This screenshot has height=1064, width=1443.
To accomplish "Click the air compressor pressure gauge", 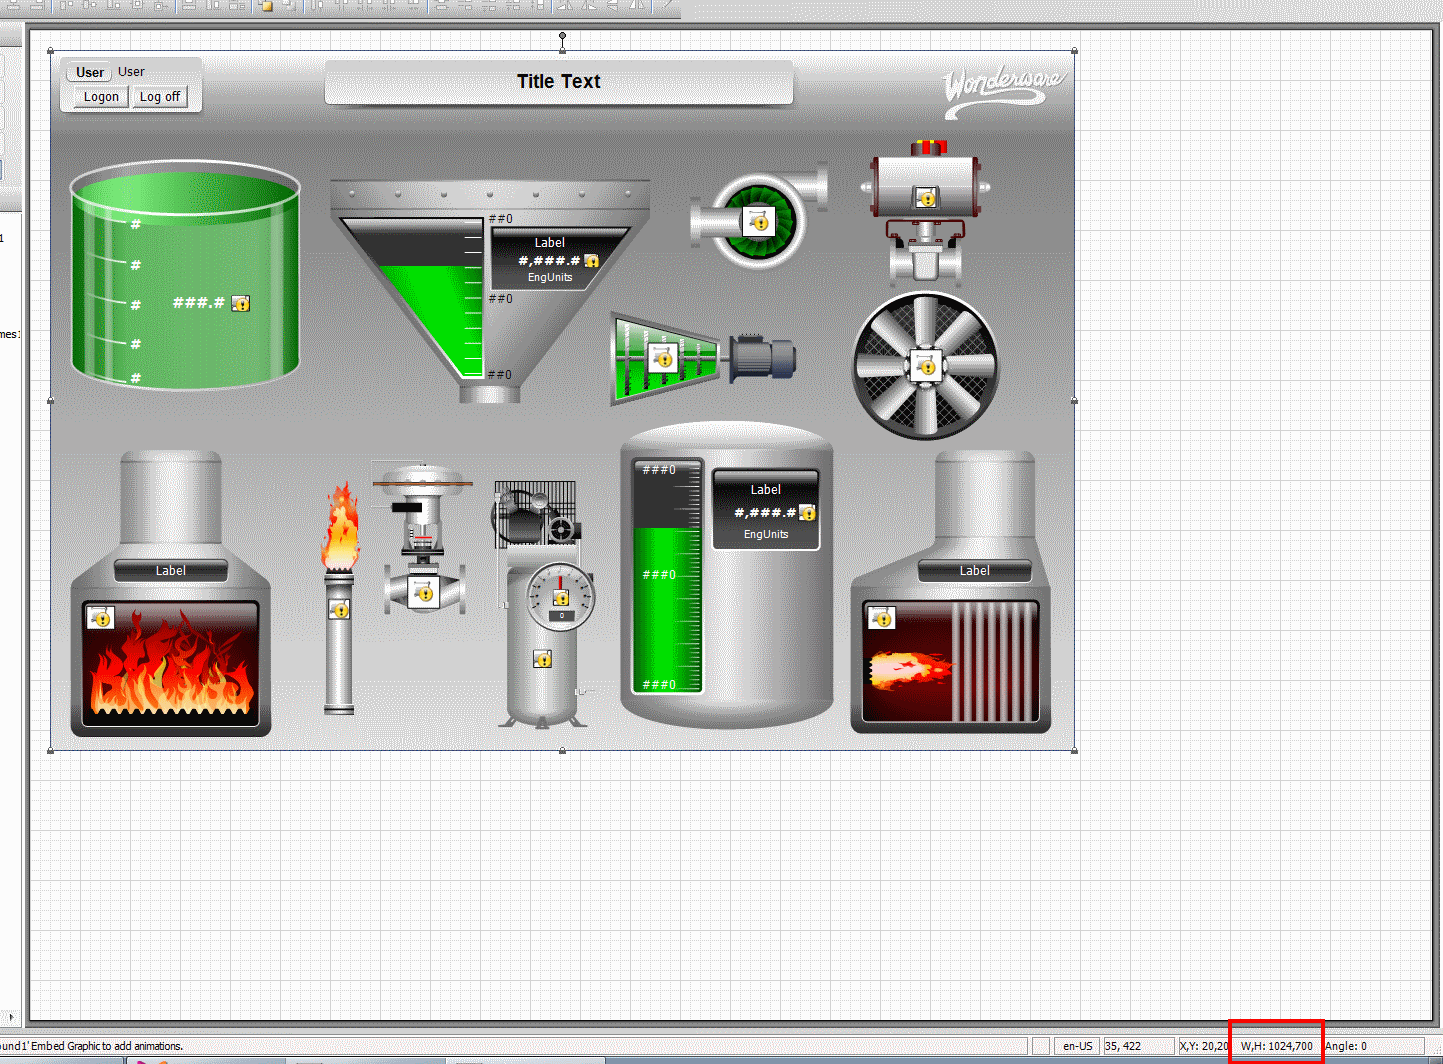I will click(560, 597).
